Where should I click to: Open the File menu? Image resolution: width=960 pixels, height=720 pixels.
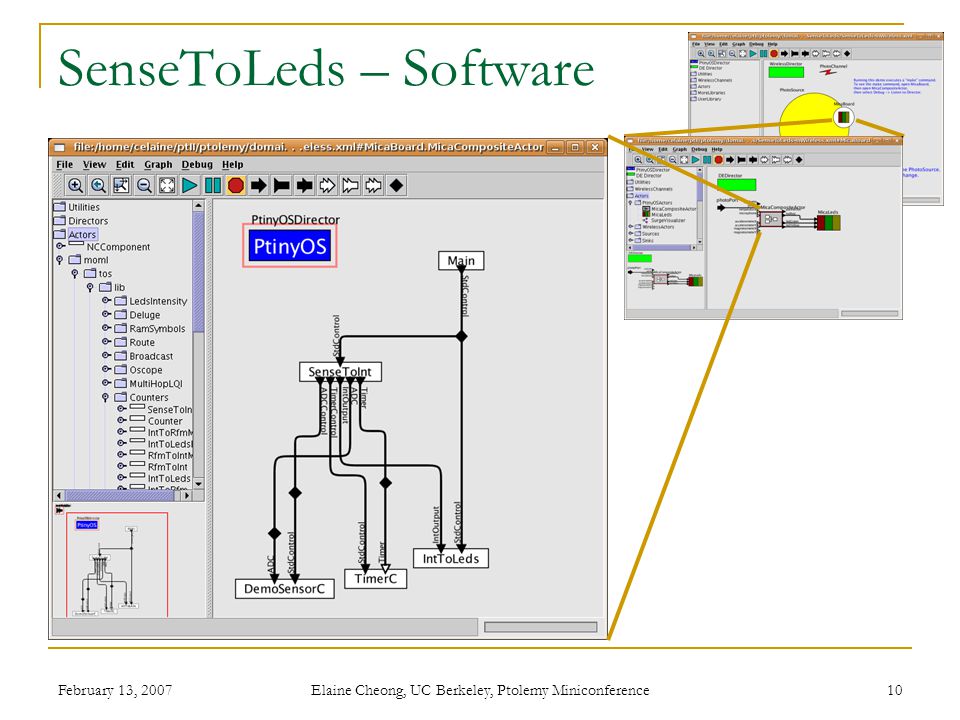pos(64,165)
